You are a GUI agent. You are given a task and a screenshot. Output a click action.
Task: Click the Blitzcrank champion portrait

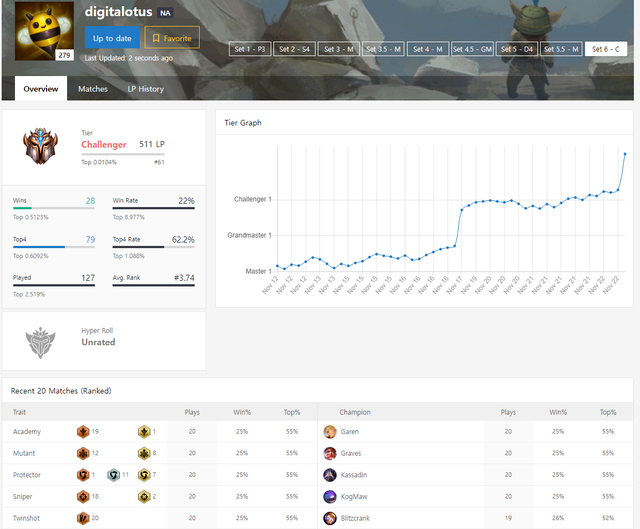coord(330,518)
